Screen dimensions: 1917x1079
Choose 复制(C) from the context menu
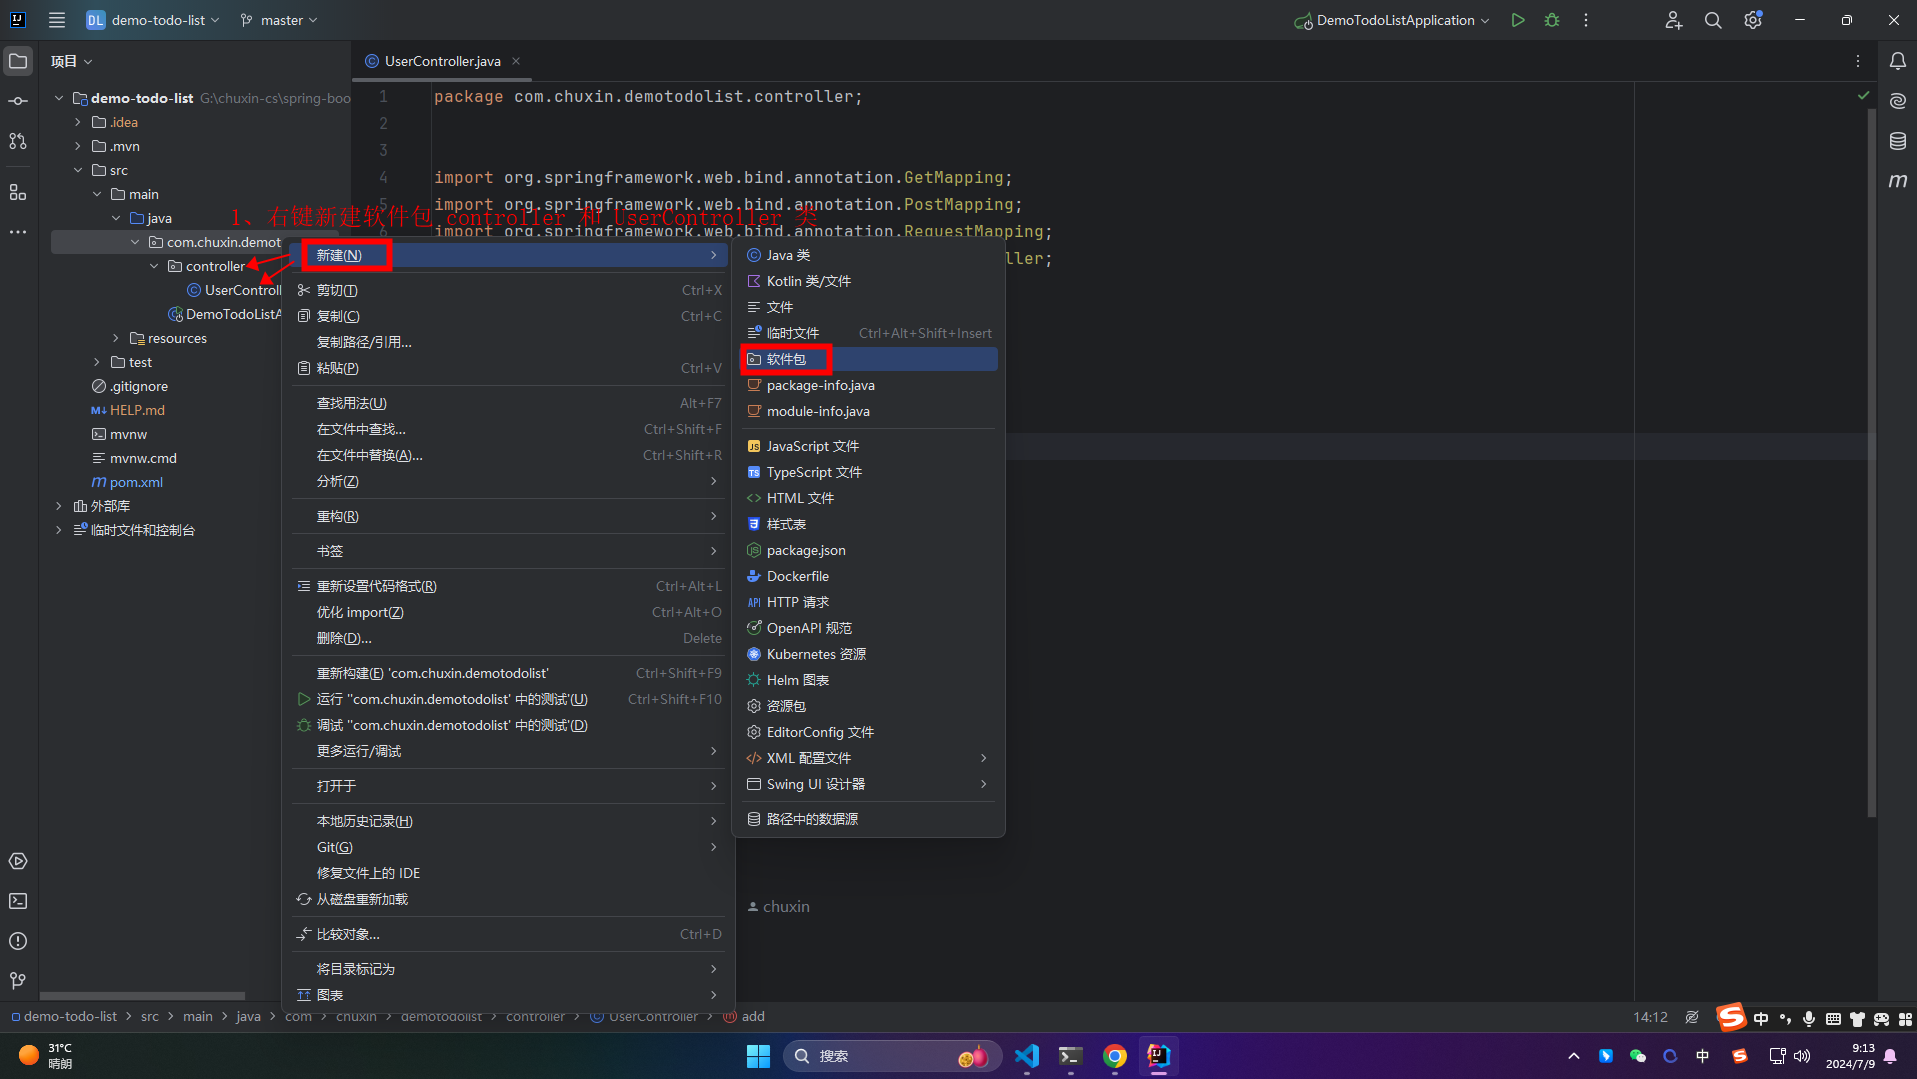click(x=510, y=316)
